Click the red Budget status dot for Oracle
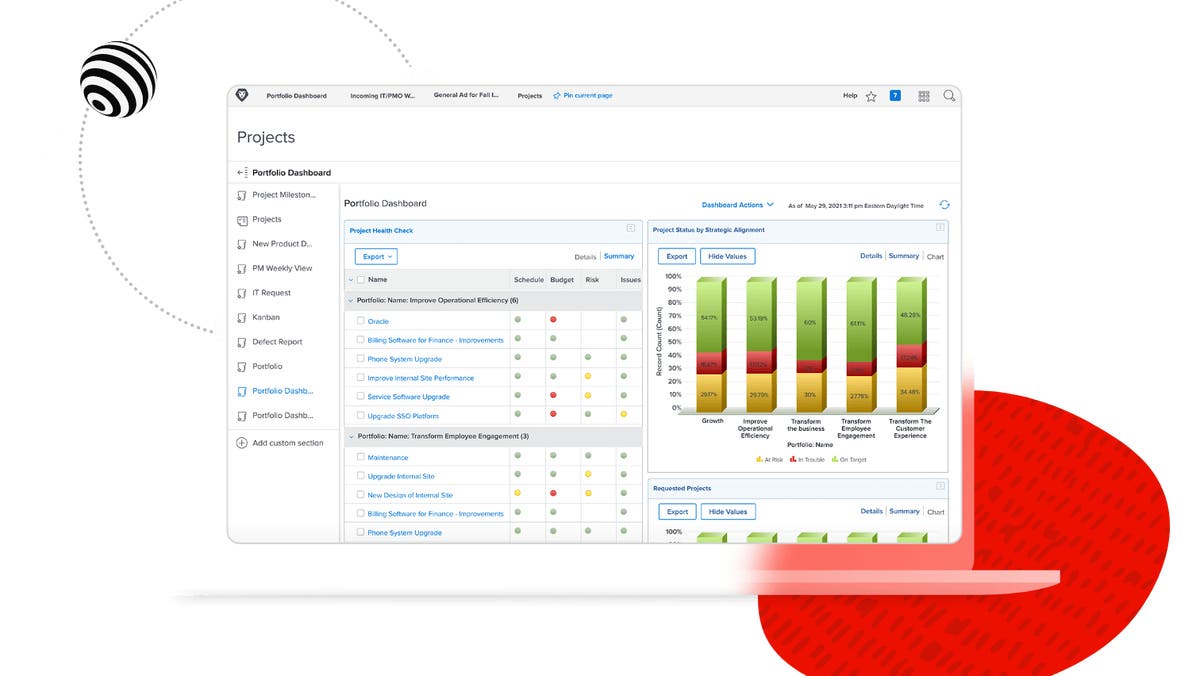The height and width of the screenshot is (676, 1200). [553, 320]
